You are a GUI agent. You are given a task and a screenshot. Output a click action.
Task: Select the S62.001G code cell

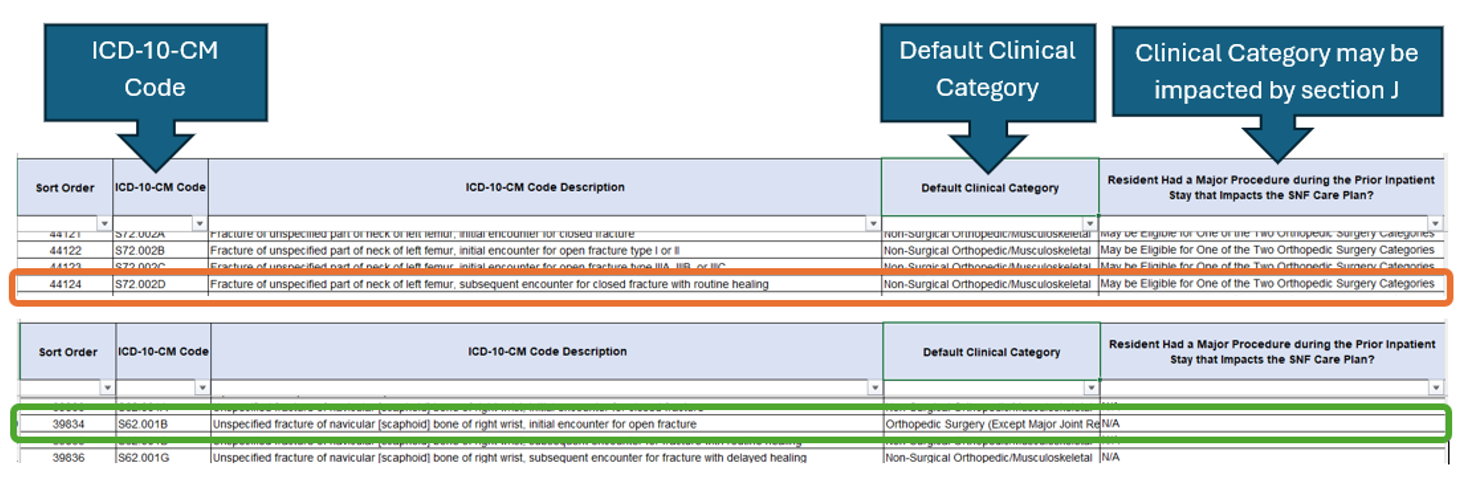143,458
